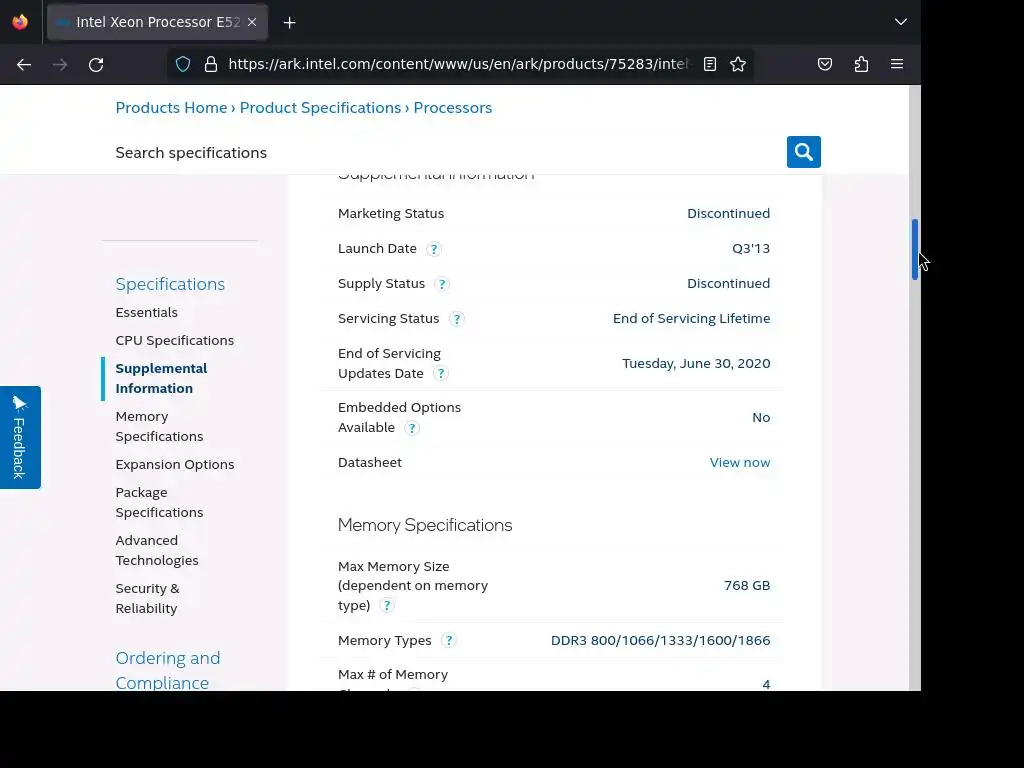Viewport: 1024px width, 768px height.
Task: Open Processors breadcrumb link
Action: 453,108
